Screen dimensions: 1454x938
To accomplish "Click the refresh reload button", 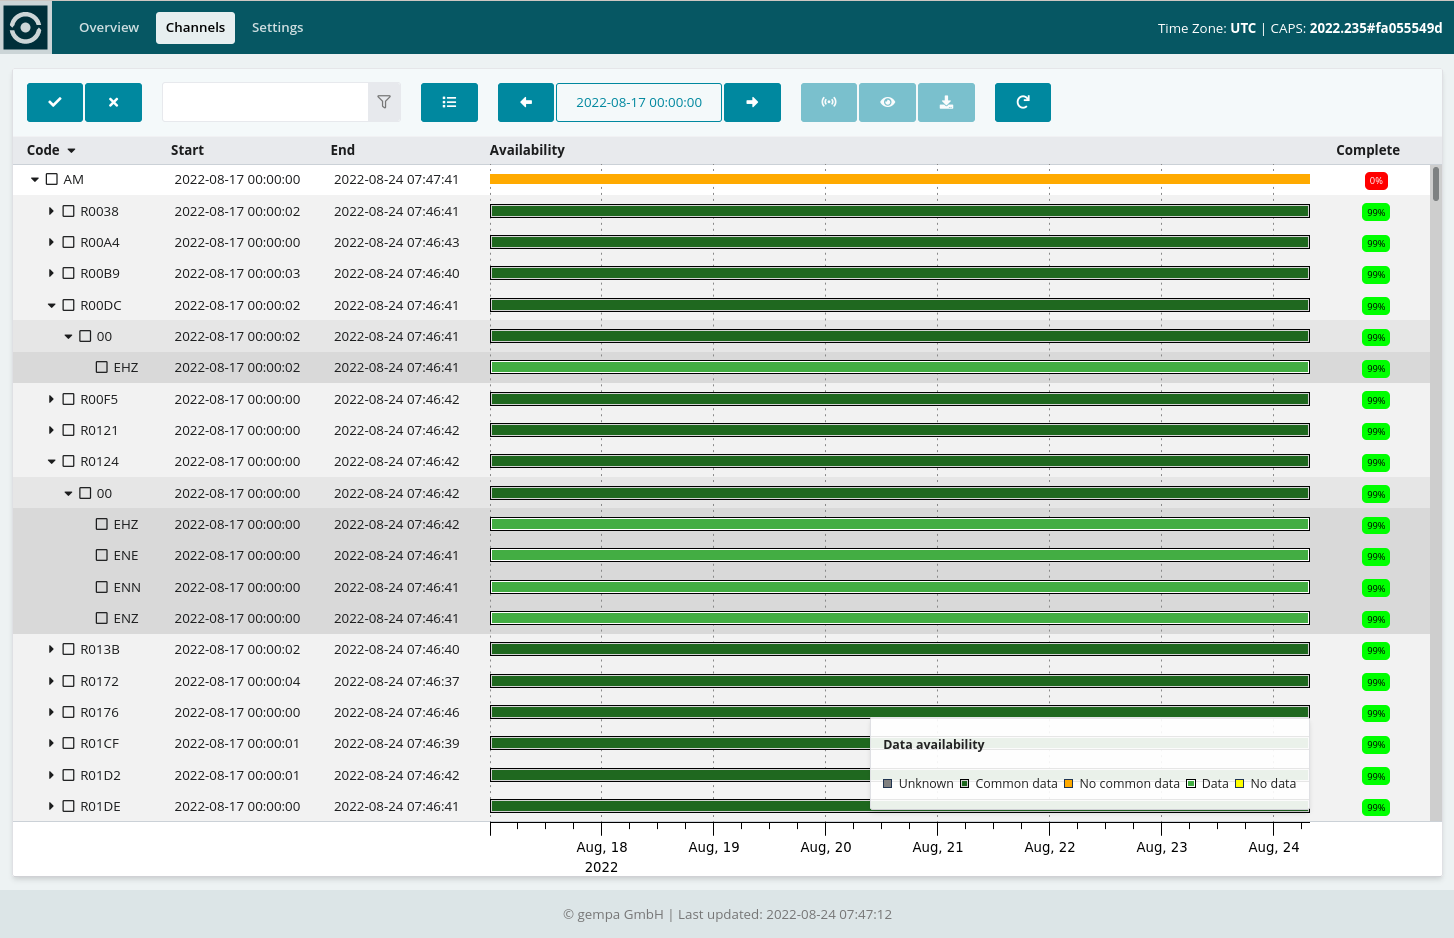I will pyautogui.click(x=1022, y=102).
